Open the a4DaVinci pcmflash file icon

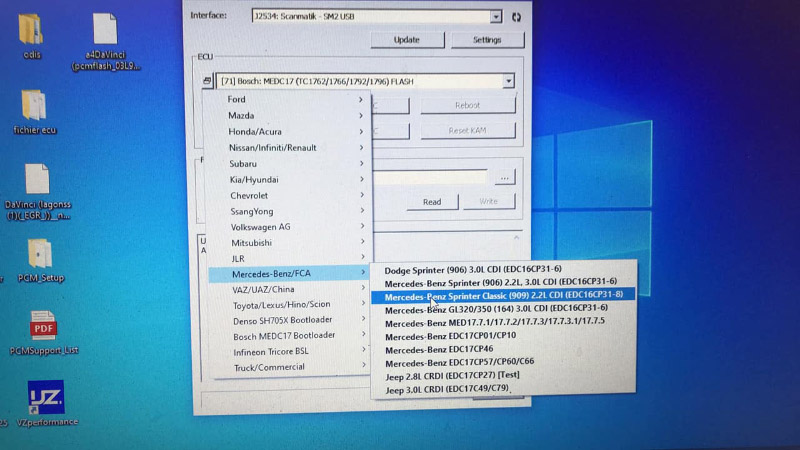[105, 29]
